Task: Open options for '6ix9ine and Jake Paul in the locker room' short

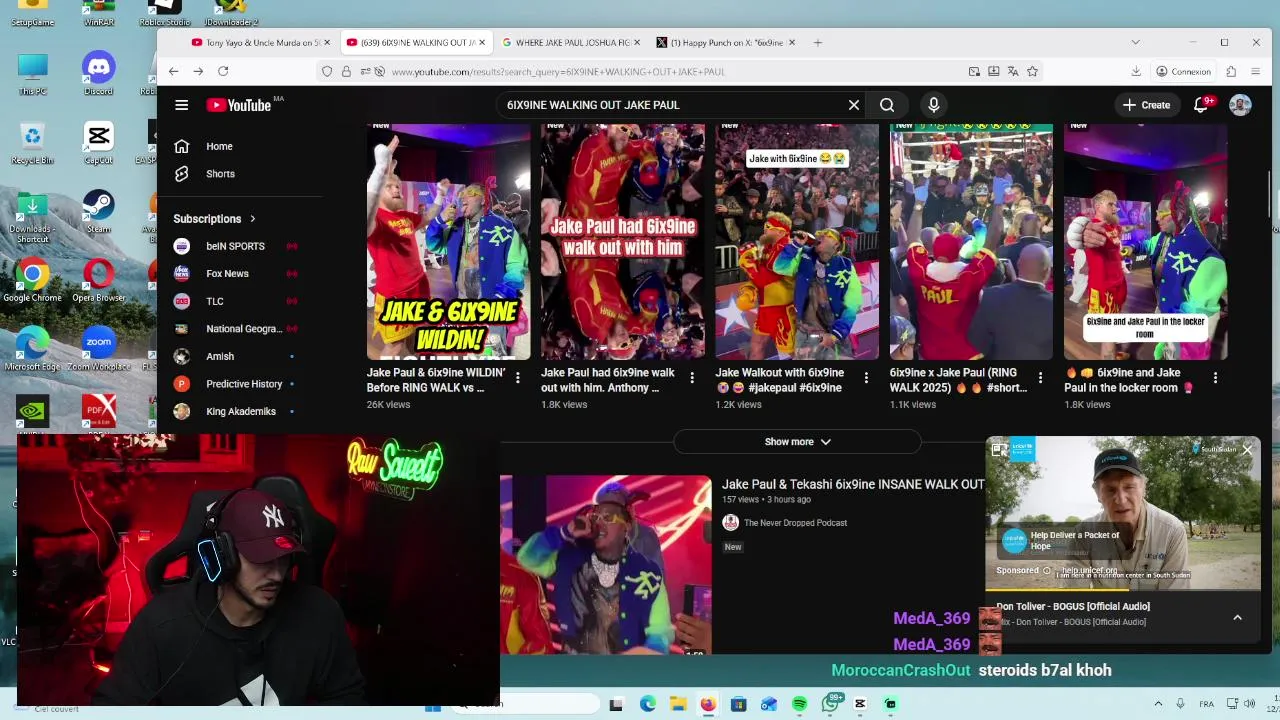Action: 1215,378
